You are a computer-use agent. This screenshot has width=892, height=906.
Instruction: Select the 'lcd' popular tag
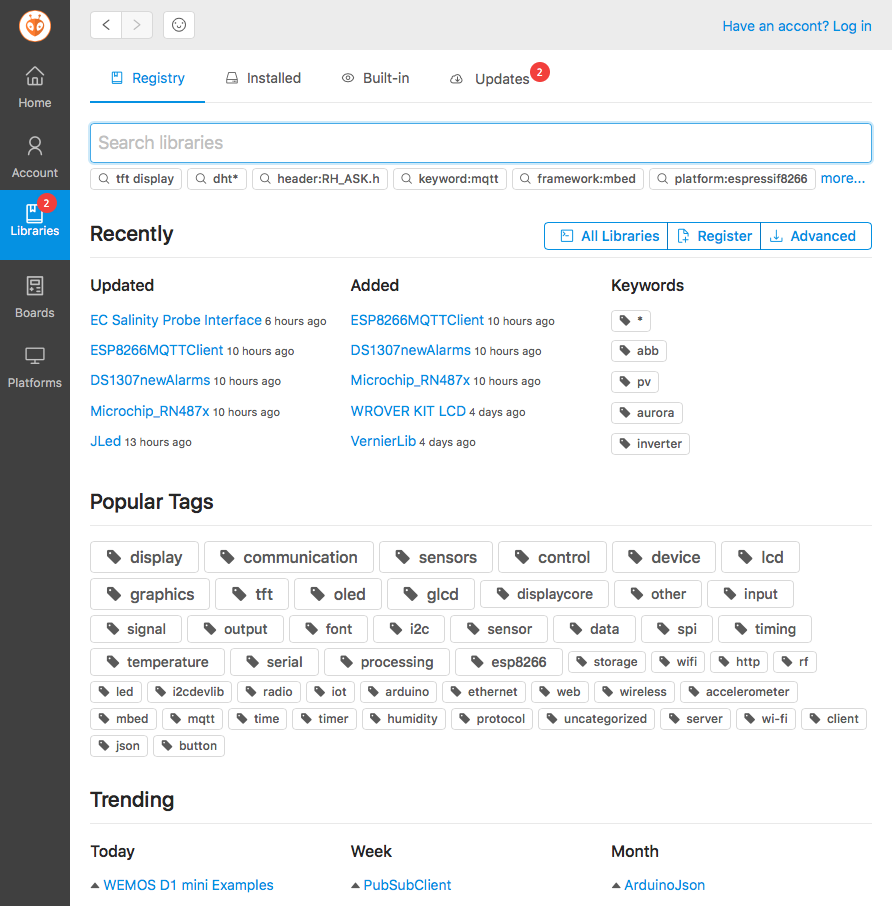pyautogui.click(x=761, y=557)
